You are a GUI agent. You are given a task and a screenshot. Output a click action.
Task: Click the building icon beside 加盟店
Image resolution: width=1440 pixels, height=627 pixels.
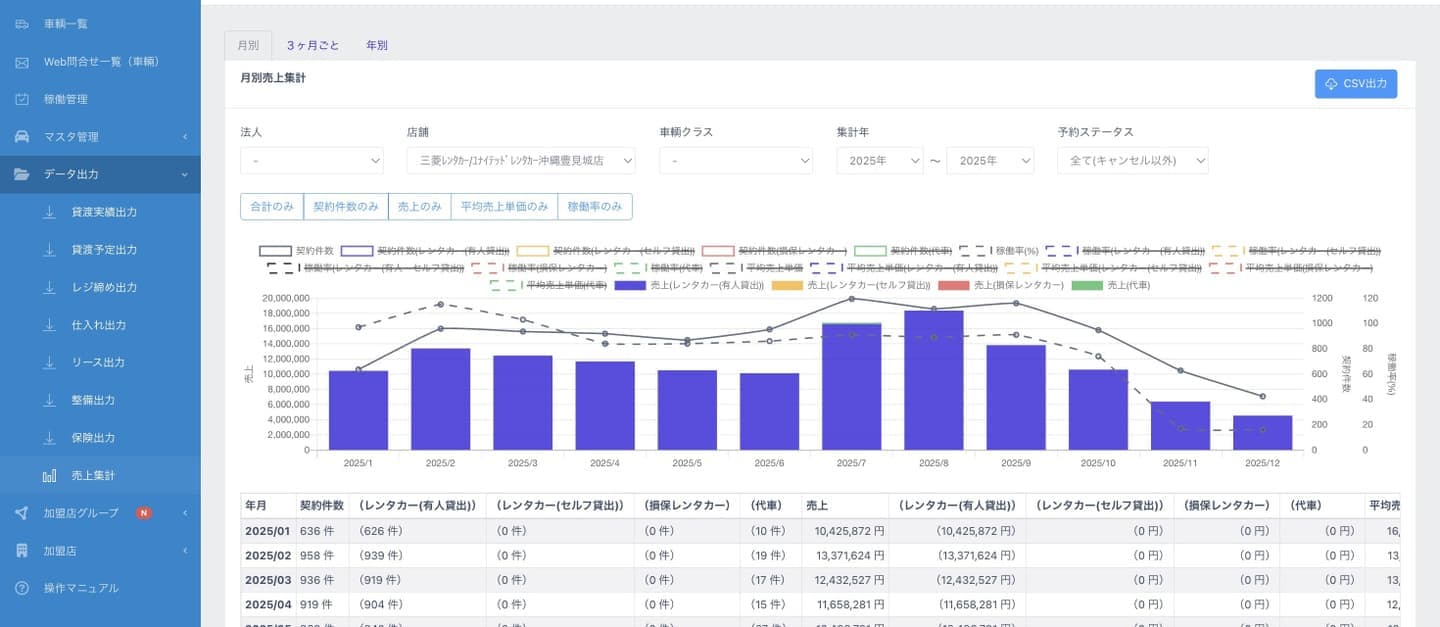[x=22, y=550]
